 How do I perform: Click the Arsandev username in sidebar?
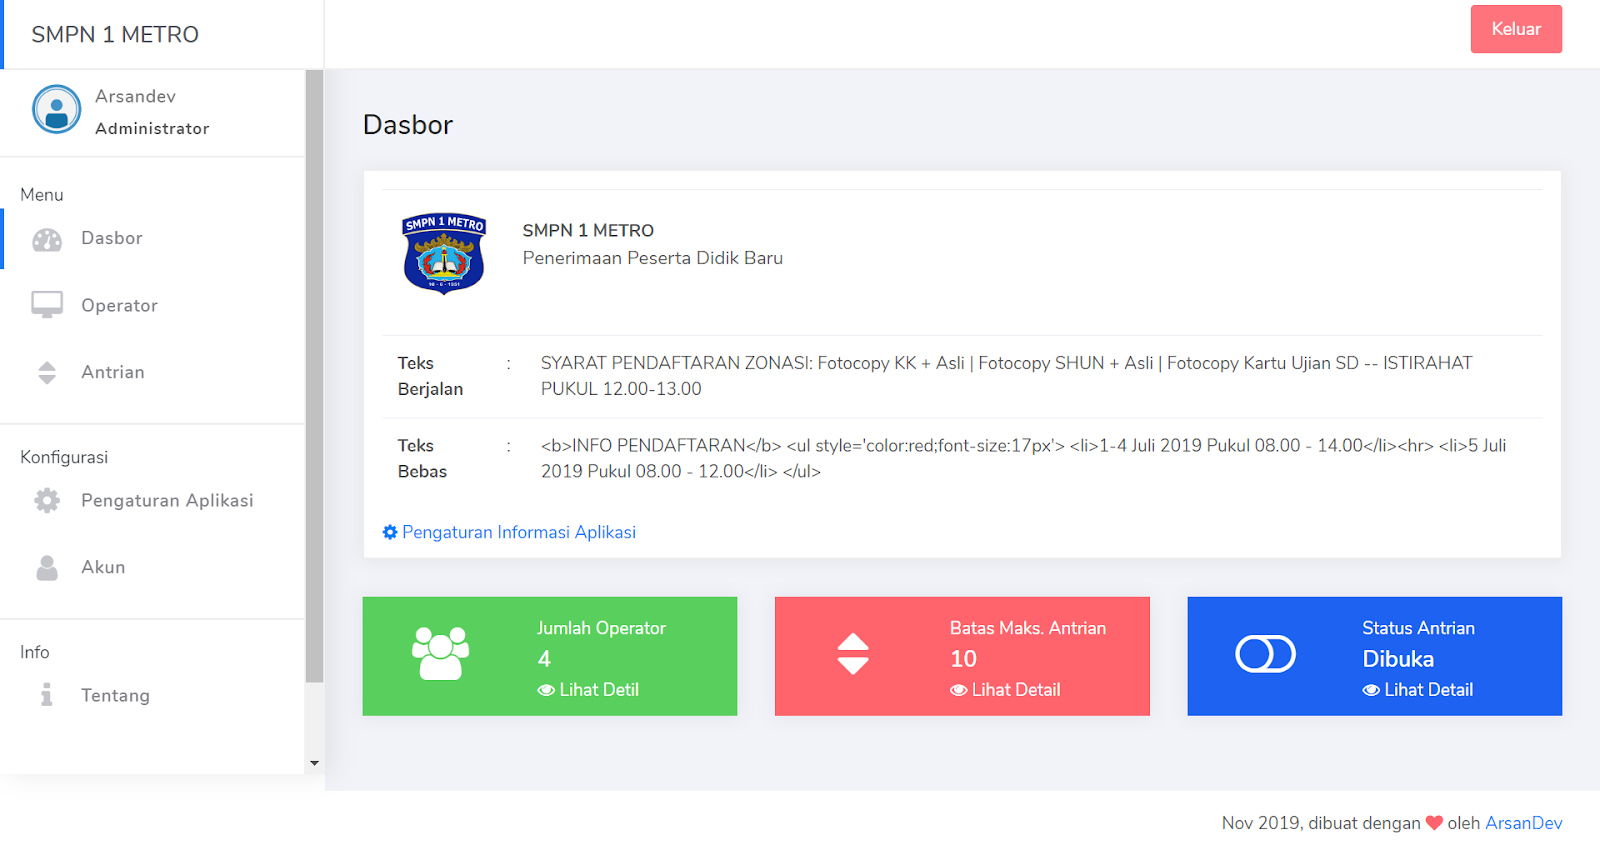coord(135,96)
